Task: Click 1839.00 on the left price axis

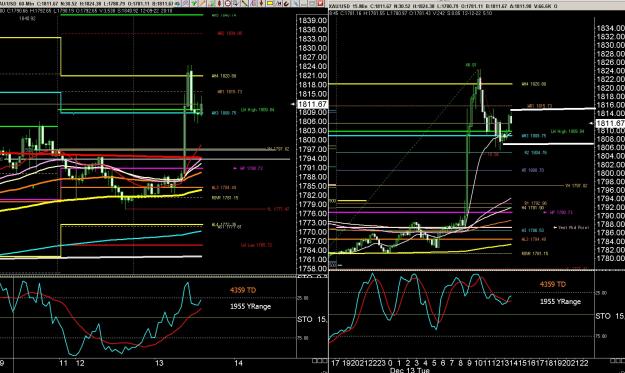Action: coord(312,20)
